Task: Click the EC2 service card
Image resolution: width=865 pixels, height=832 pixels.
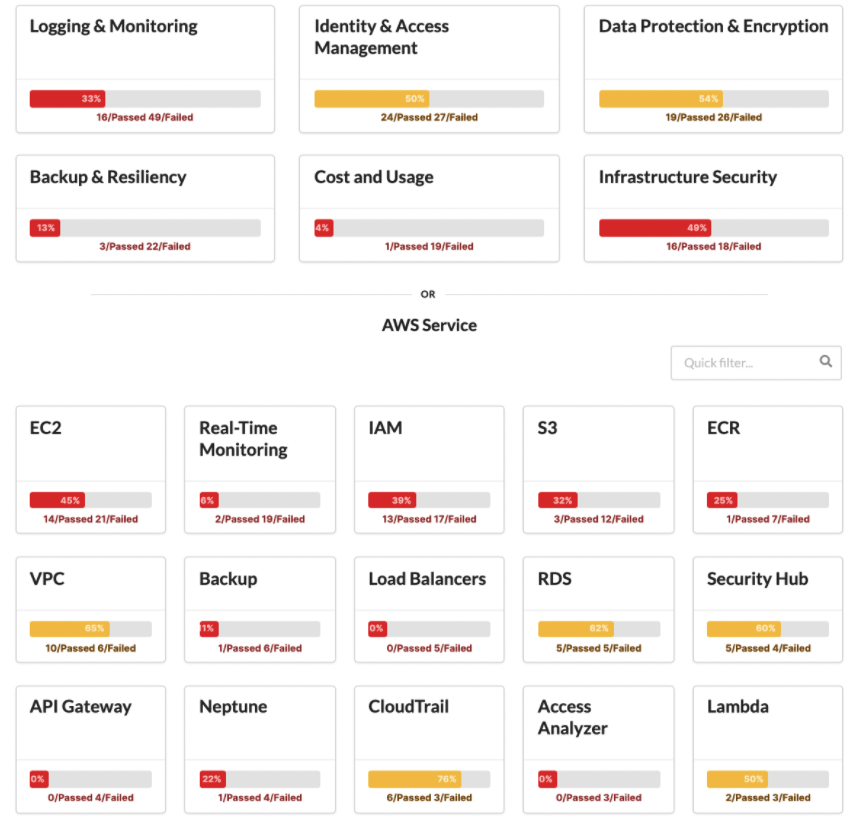Action: coord(91,469)
